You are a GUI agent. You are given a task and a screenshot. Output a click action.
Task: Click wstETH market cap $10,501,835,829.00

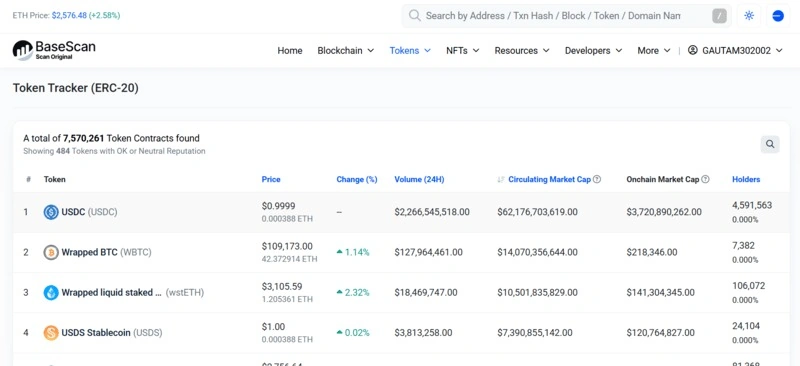coord(538,292)
